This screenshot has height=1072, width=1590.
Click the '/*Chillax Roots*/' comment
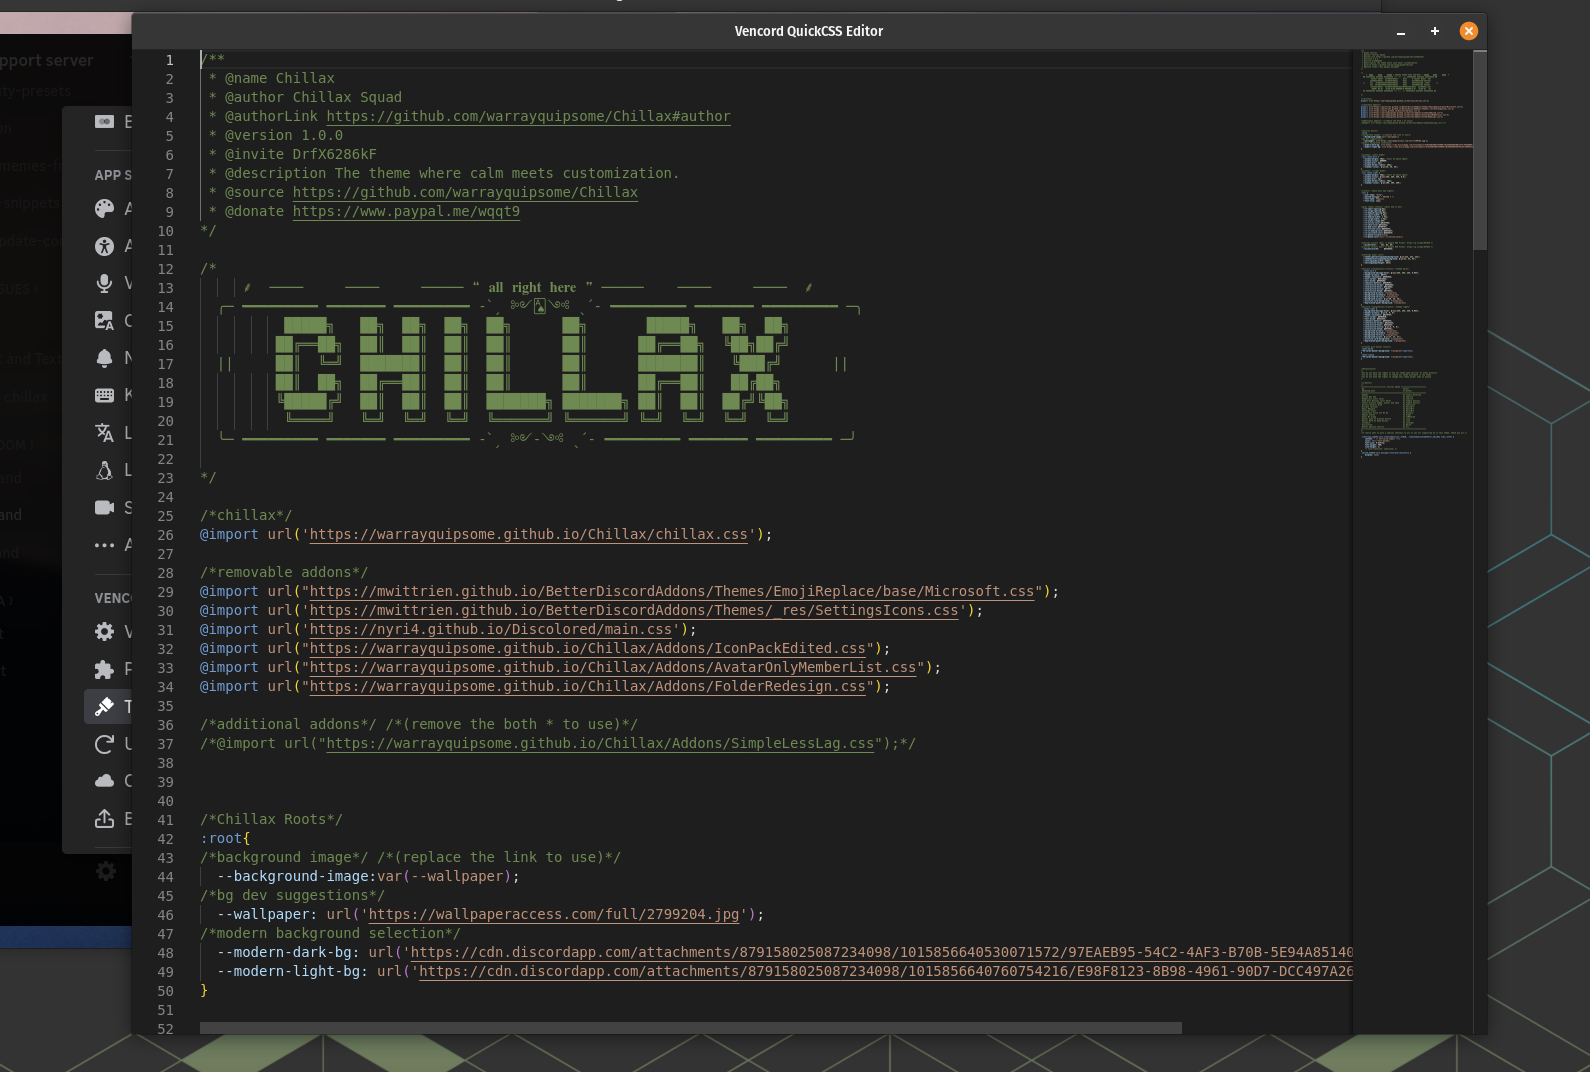pos(271,819)
